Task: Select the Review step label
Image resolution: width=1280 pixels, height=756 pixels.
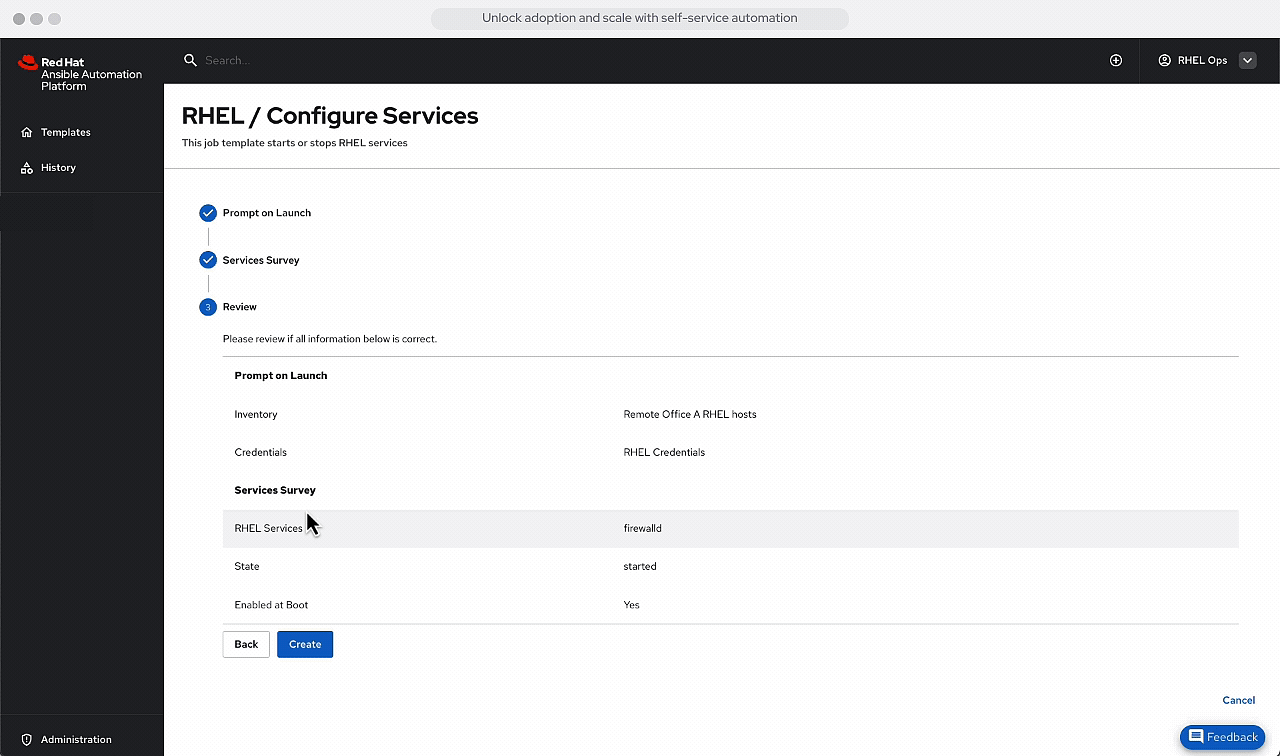Action: 240,307
